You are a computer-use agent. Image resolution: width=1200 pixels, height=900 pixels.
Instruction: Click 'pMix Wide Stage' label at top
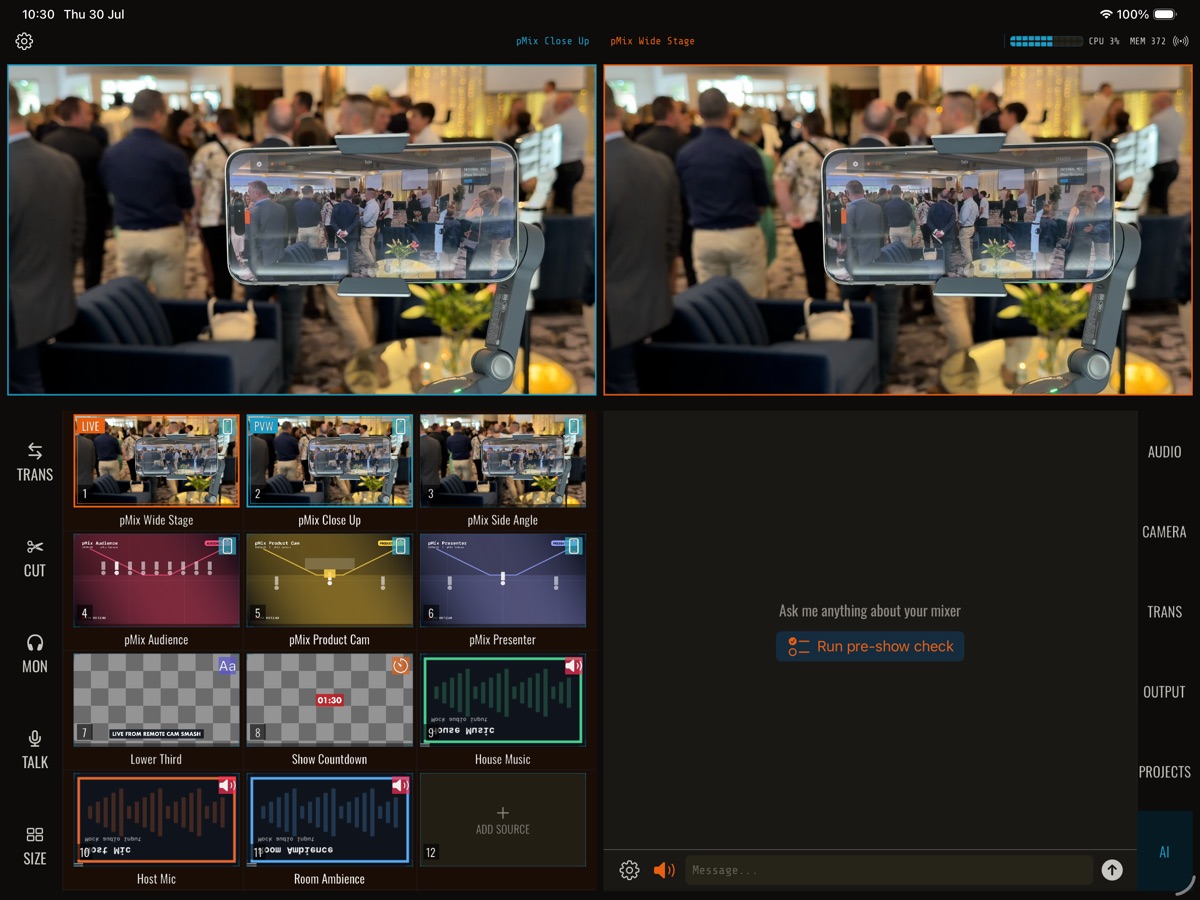tap(652, 41)
